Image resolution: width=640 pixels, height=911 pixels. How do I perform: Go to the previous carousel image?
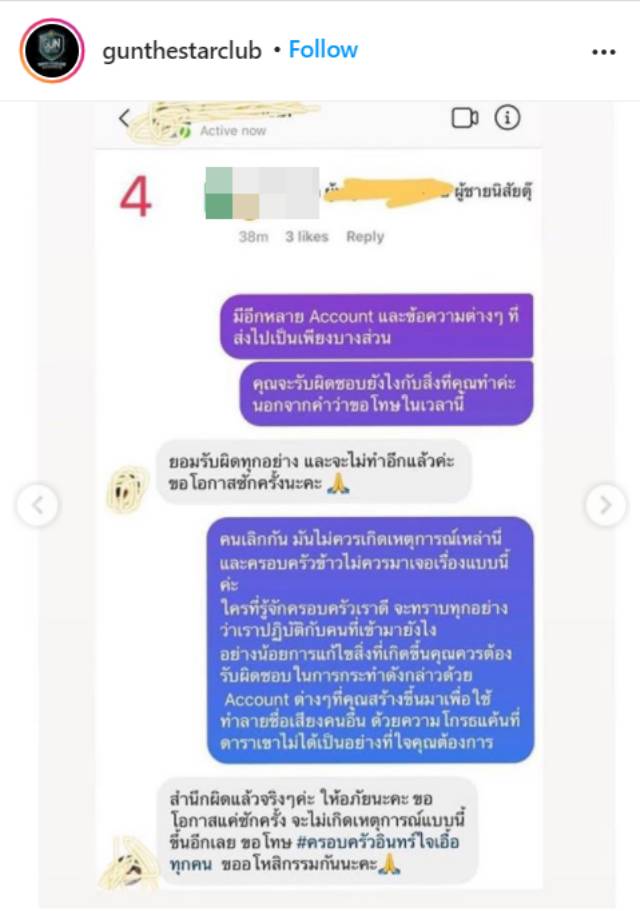(x=38, y=505)
